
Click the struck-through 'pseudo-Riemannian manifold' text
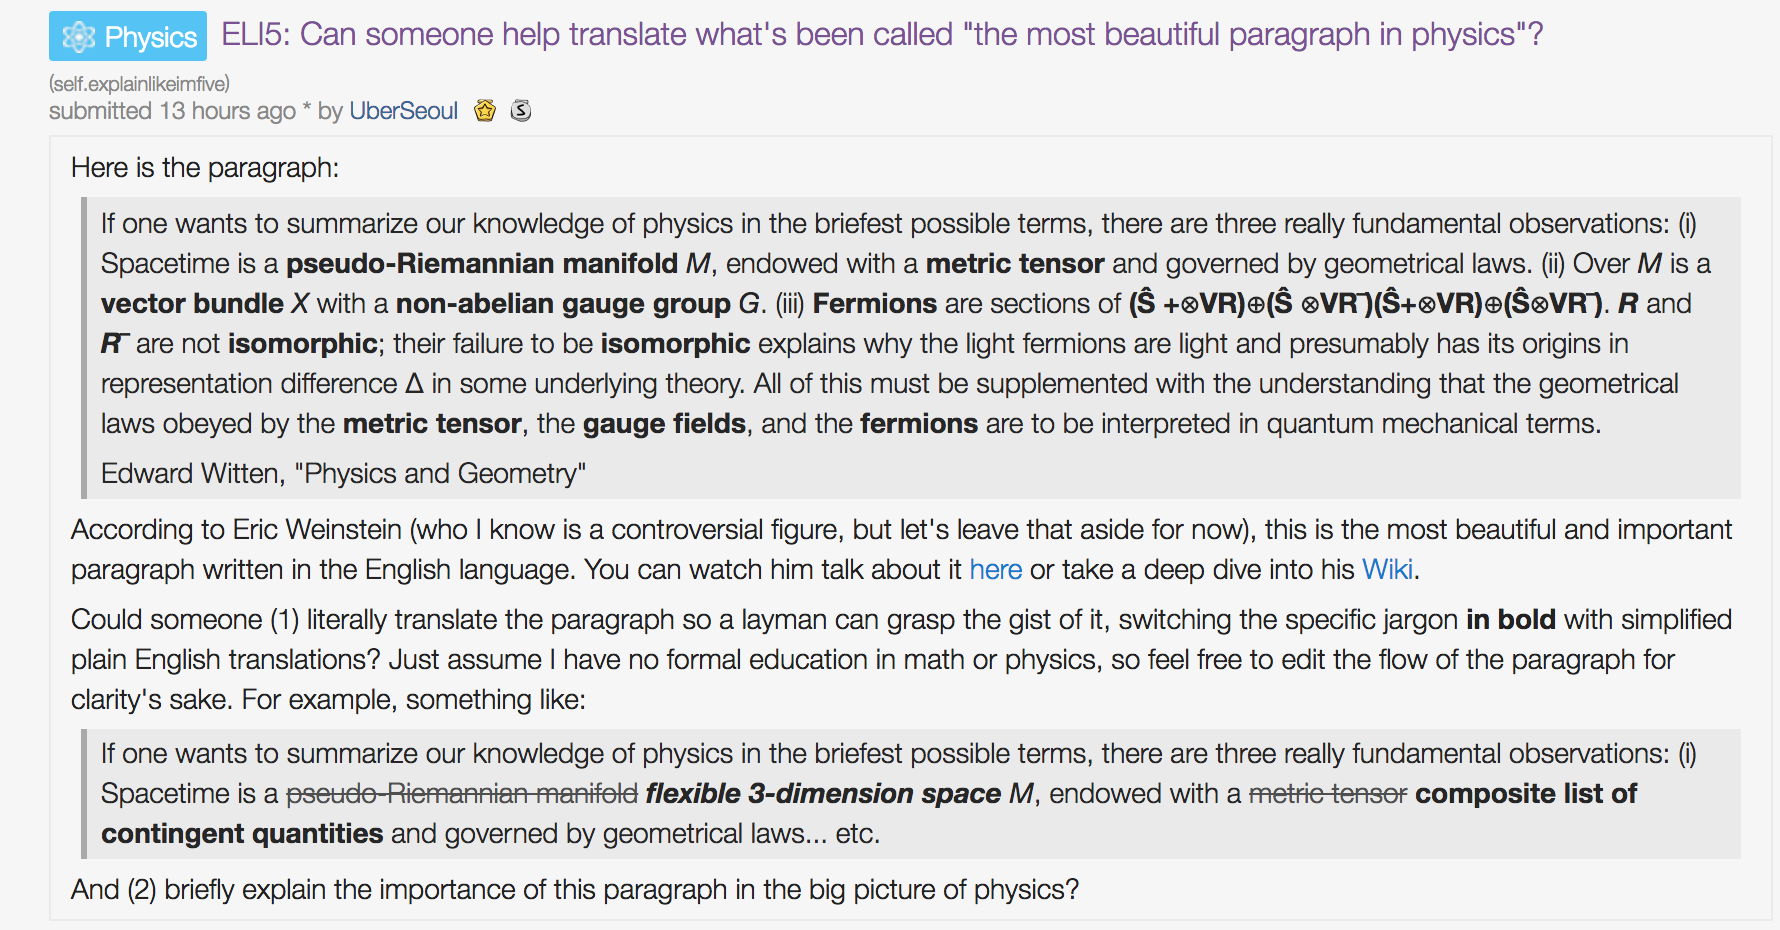(x=462, y=794)
